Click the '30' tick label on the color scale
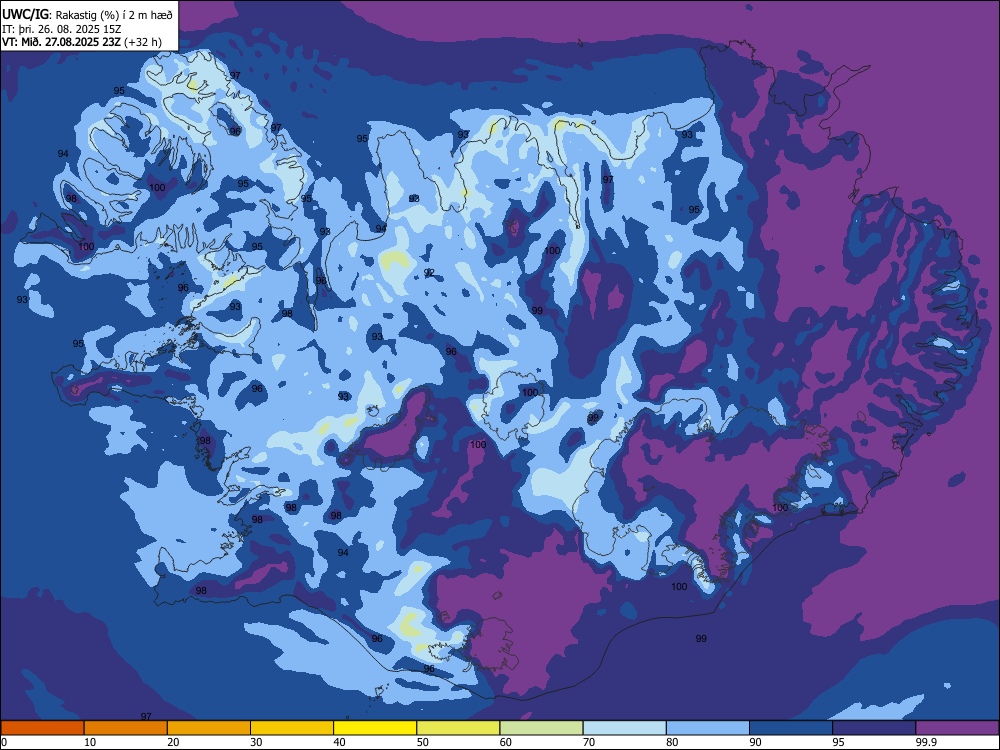 [x=256, y=742]
